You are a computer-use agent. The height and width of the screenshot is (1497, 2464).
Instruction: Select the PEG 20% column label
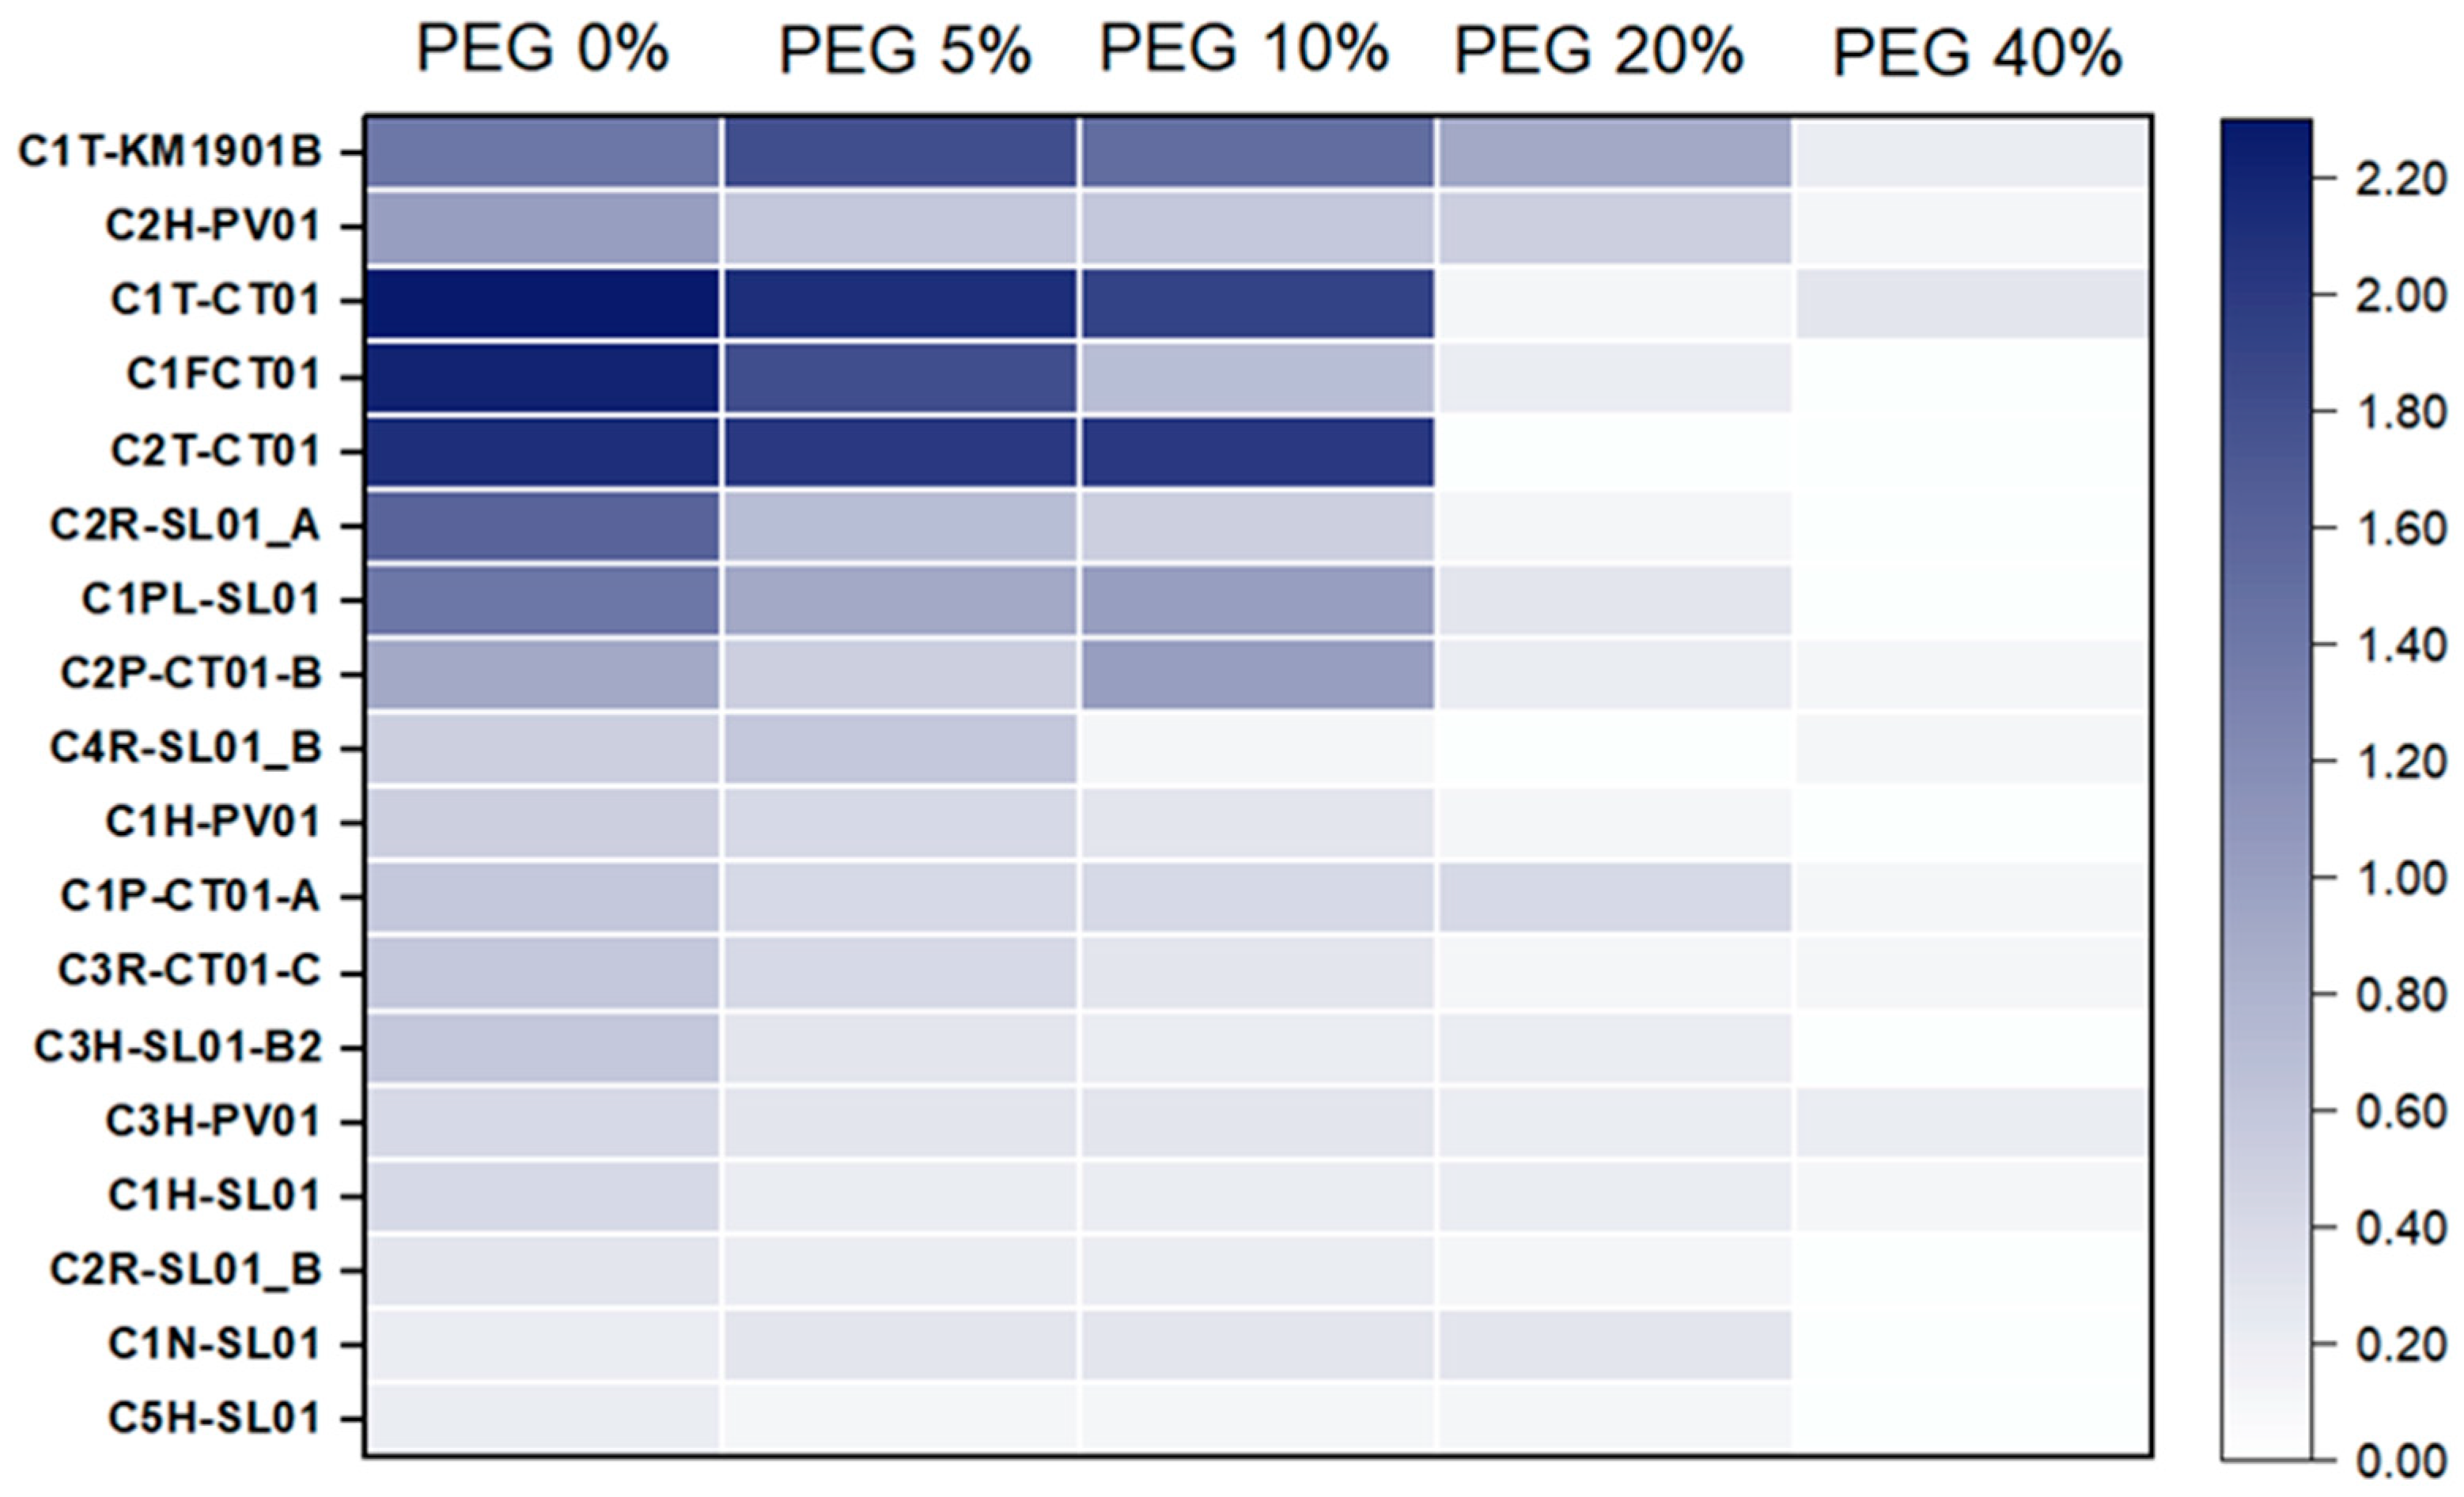tap(1598, 50)
